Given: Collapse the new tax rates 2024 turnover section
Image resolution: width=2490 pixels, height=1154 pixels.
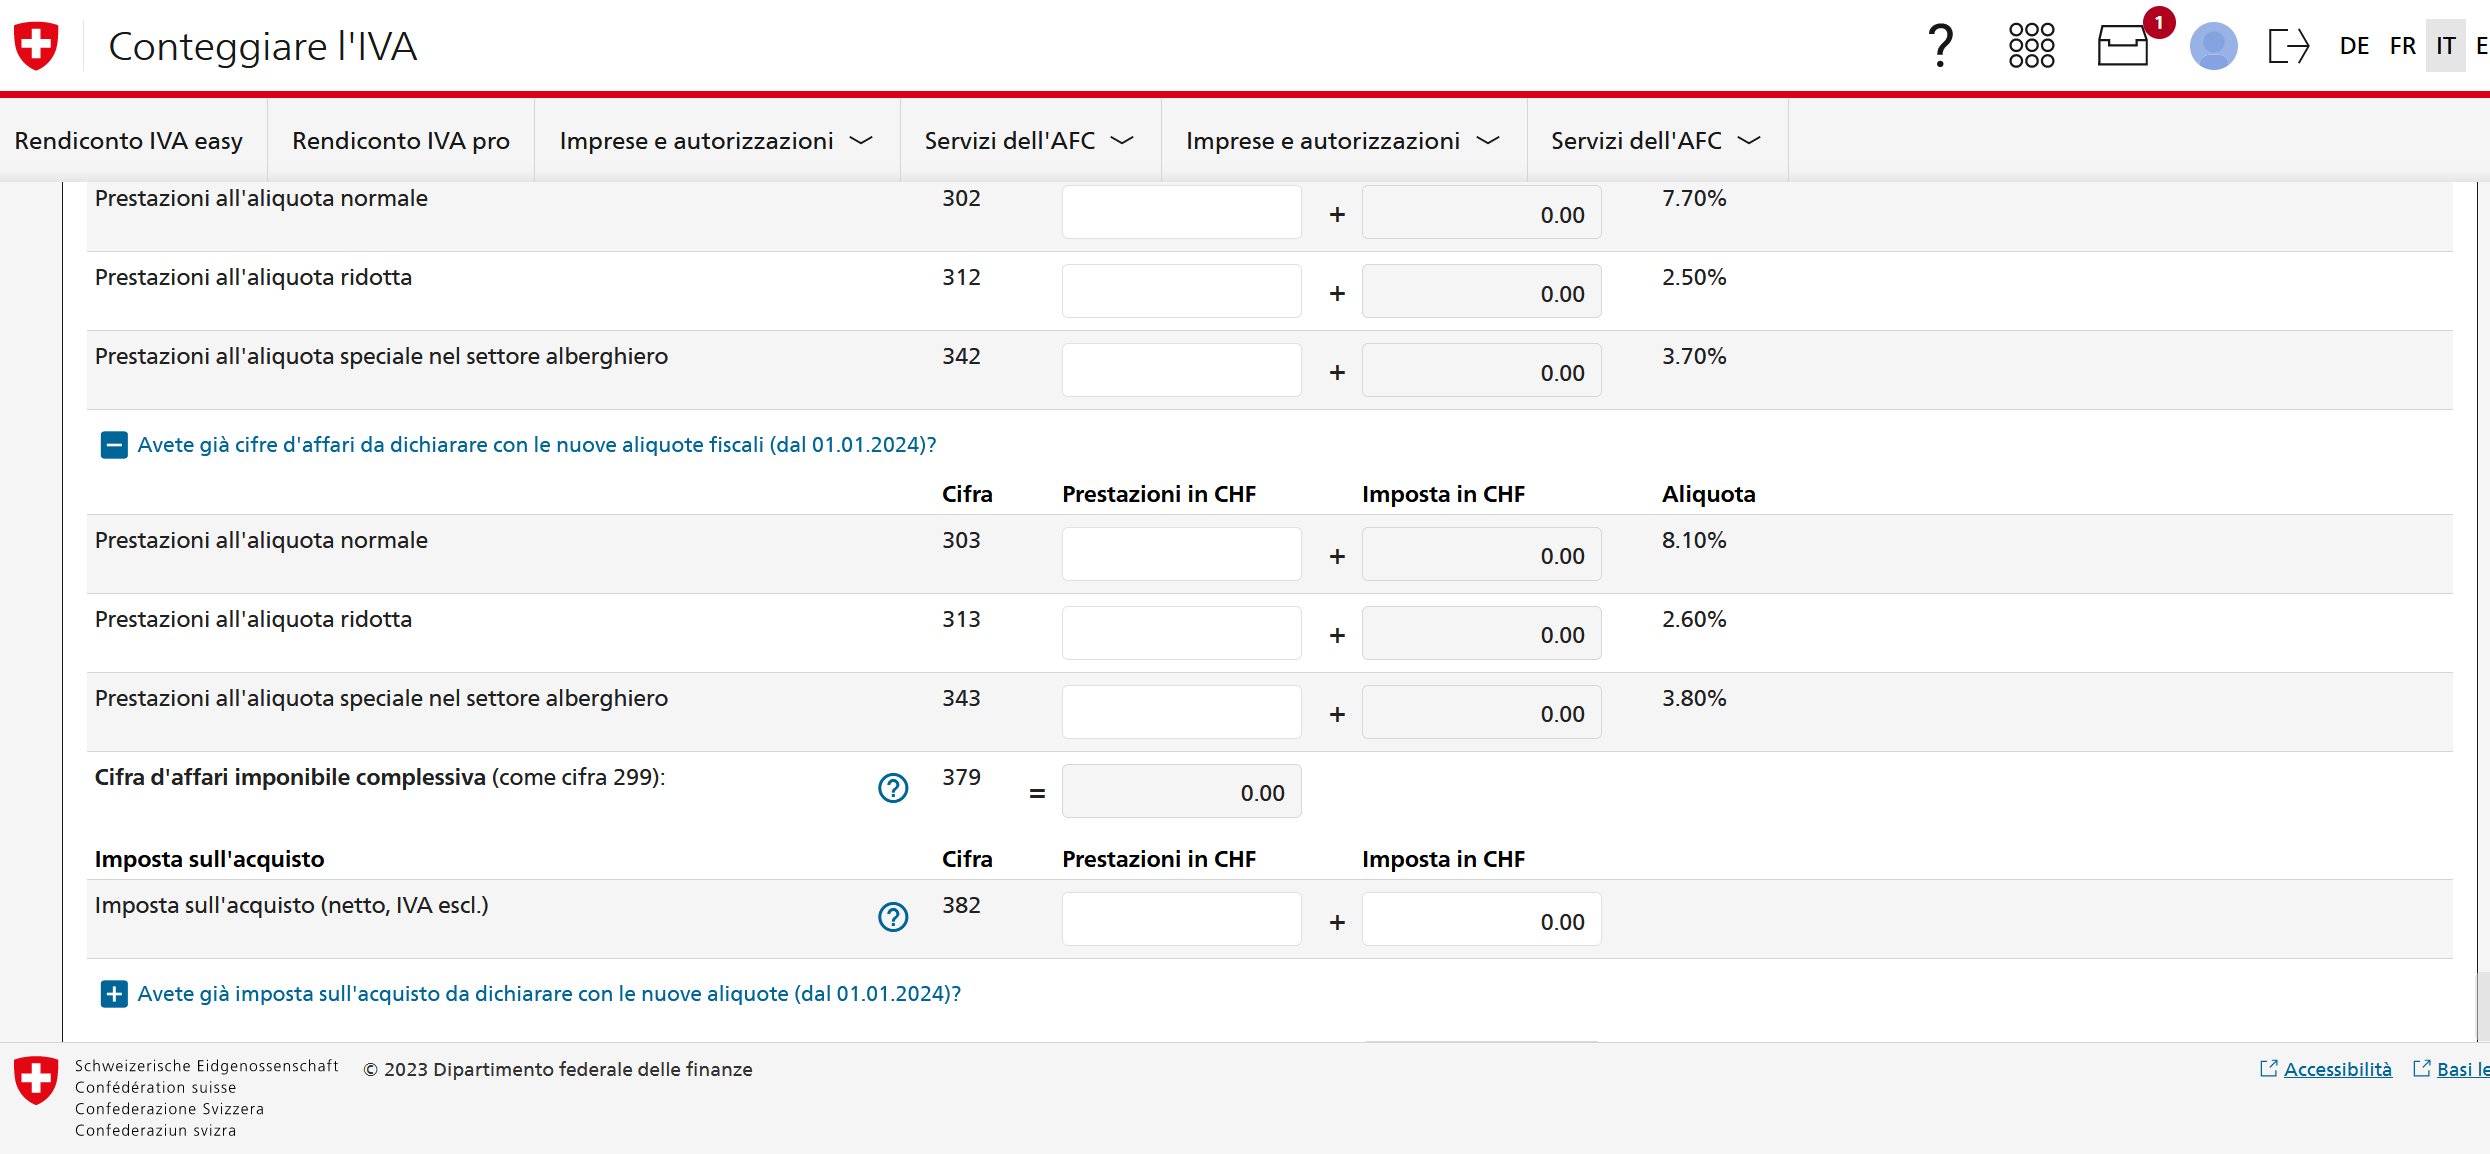Looking at the screenshot, I should point(114,445).
